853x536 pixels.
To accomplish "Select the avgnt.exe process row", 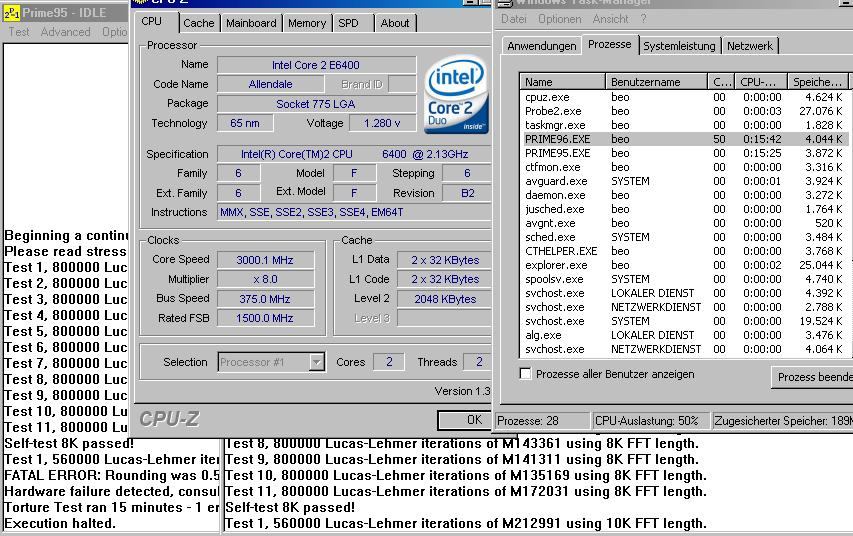I will [684, 223].
